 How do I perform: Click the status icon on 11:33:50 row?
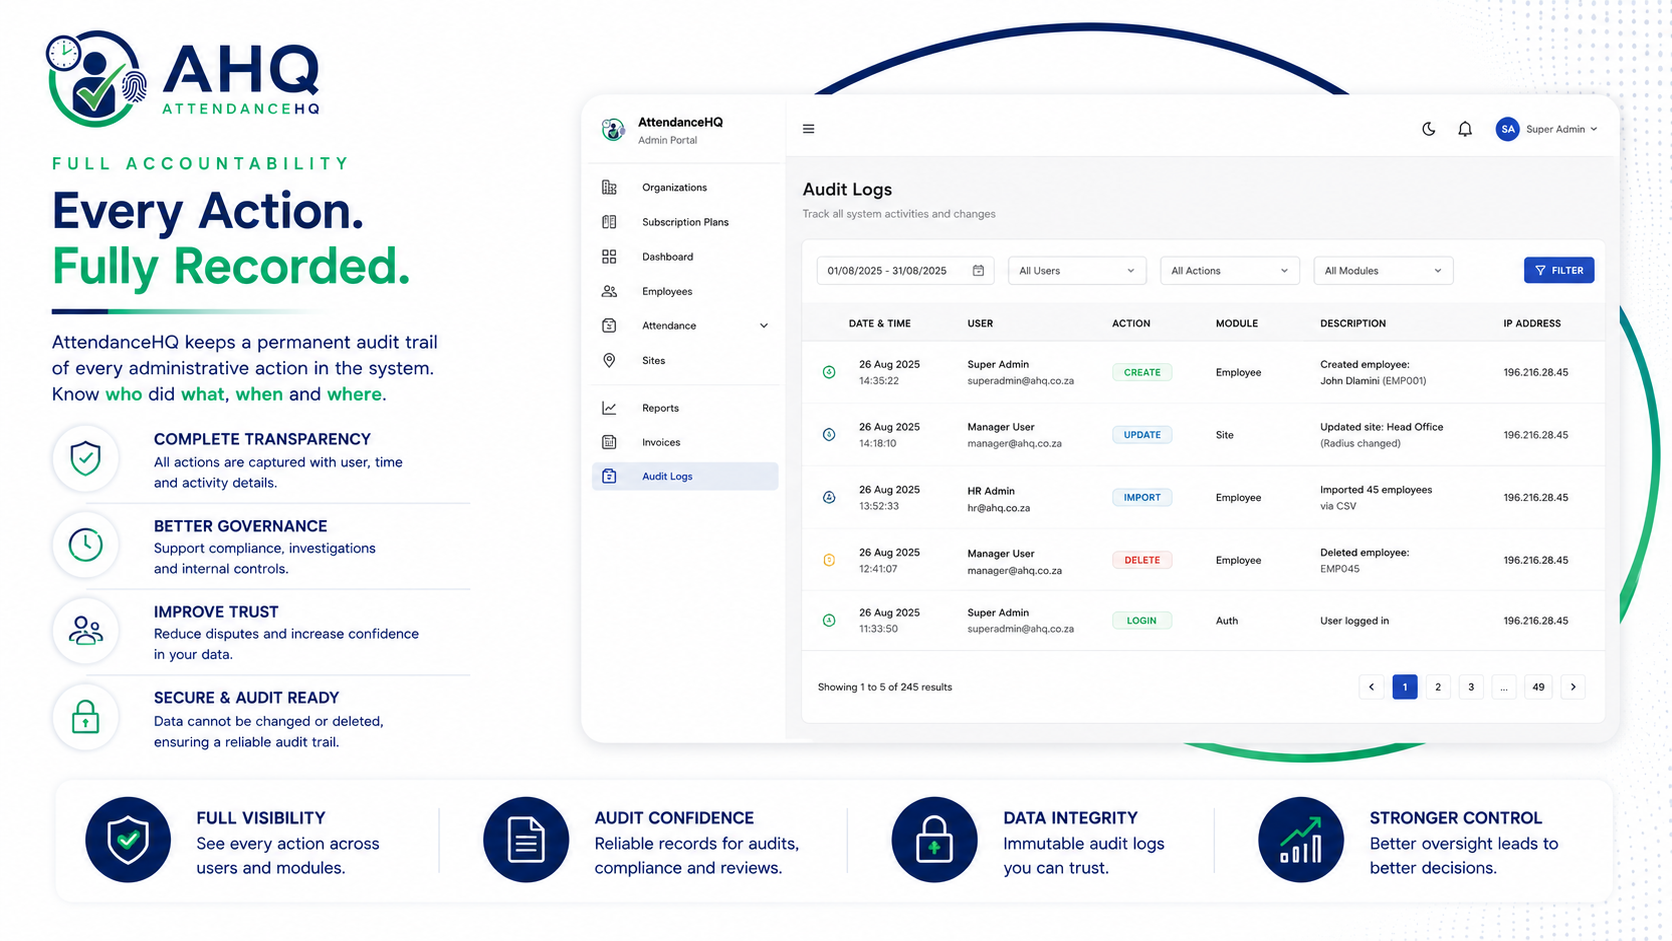coord(829,620)
